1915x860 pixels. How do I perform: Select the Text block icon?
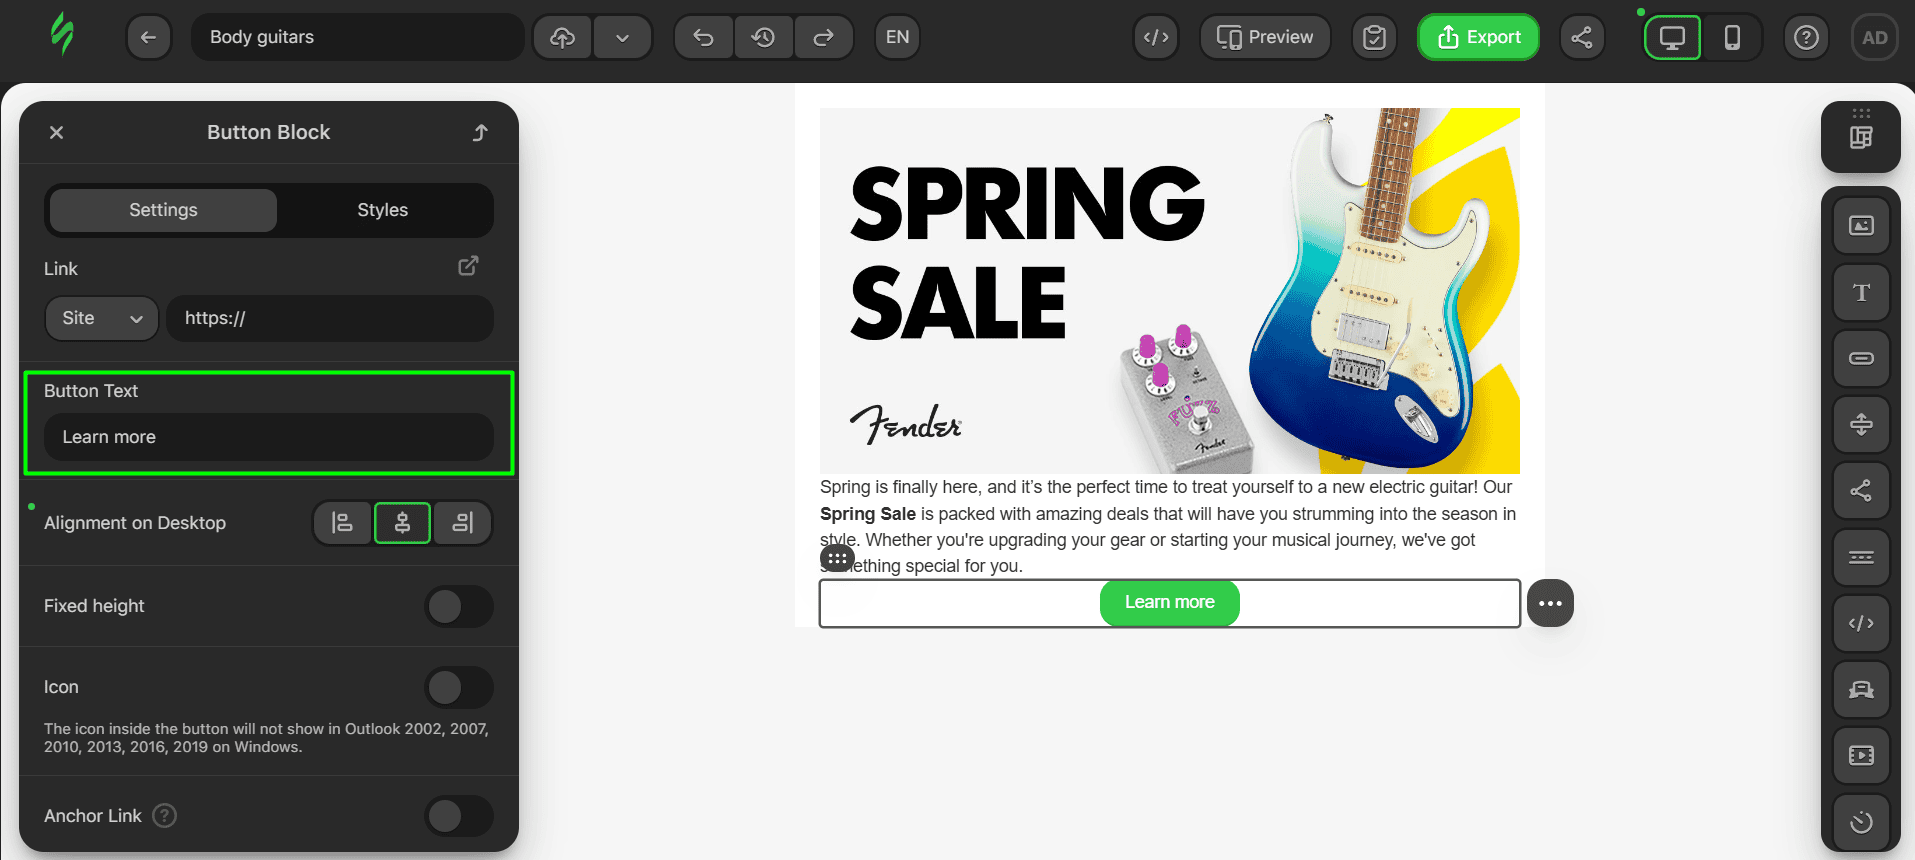click(x=1861, y=292)
